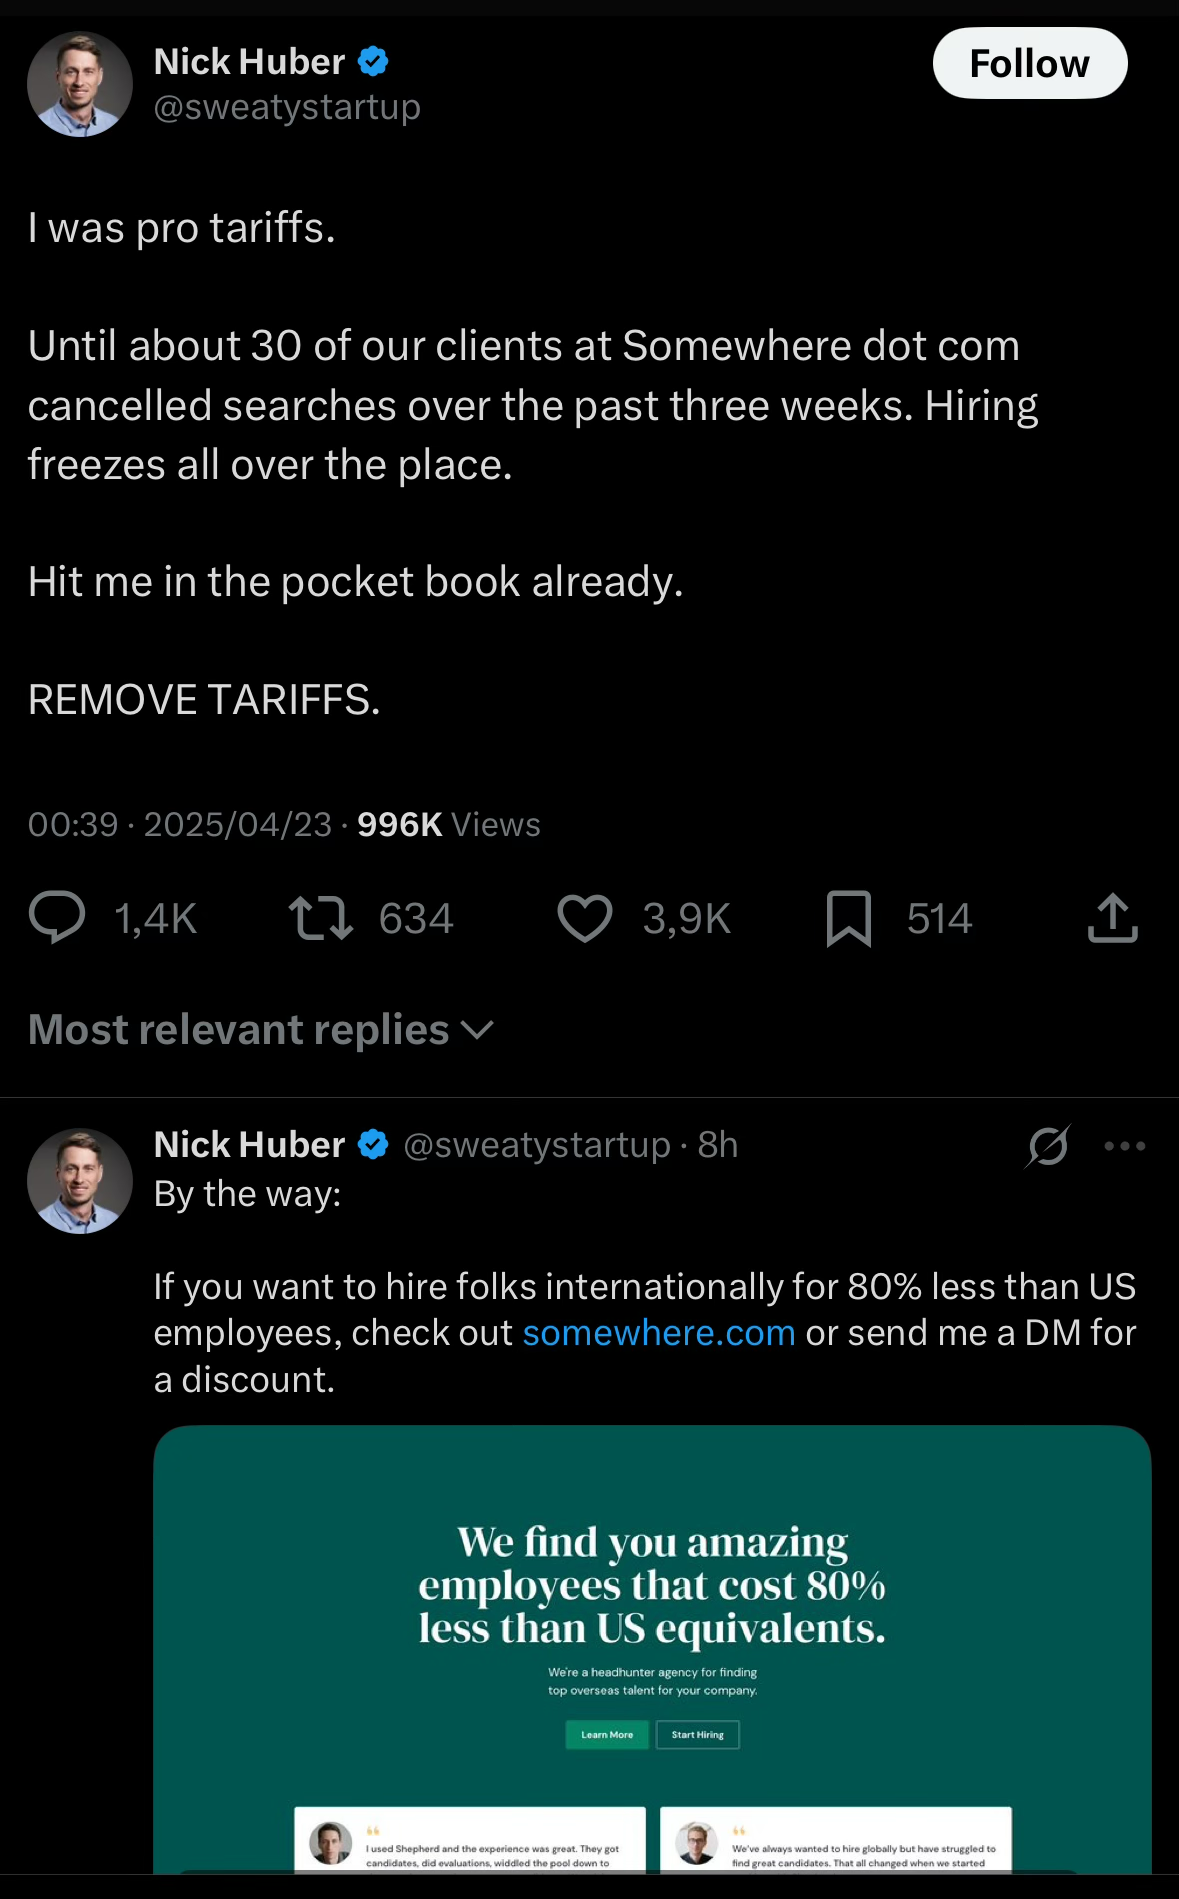This screenshot has height=1899, width=1179.
Task: Follow Nick Huber
Action: (1029, 63)
